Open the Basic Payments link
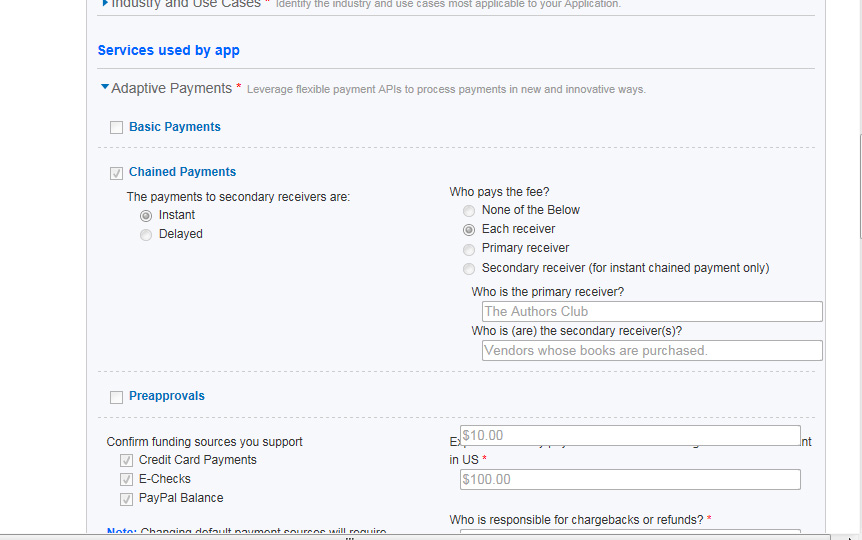The image size is (862, 540). tap(175, 127)
